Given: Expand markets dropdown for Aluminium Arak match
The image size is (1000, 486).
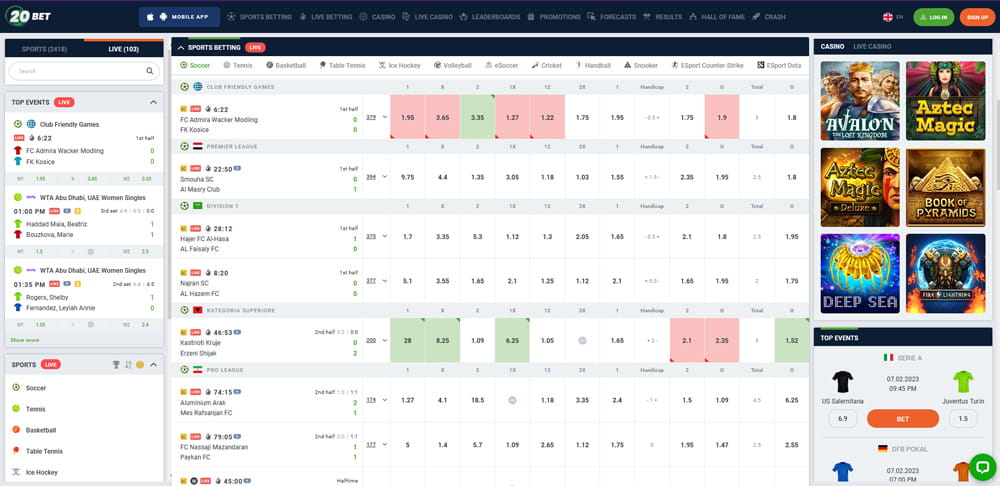Looking at the screenshot, I should 385,401.
